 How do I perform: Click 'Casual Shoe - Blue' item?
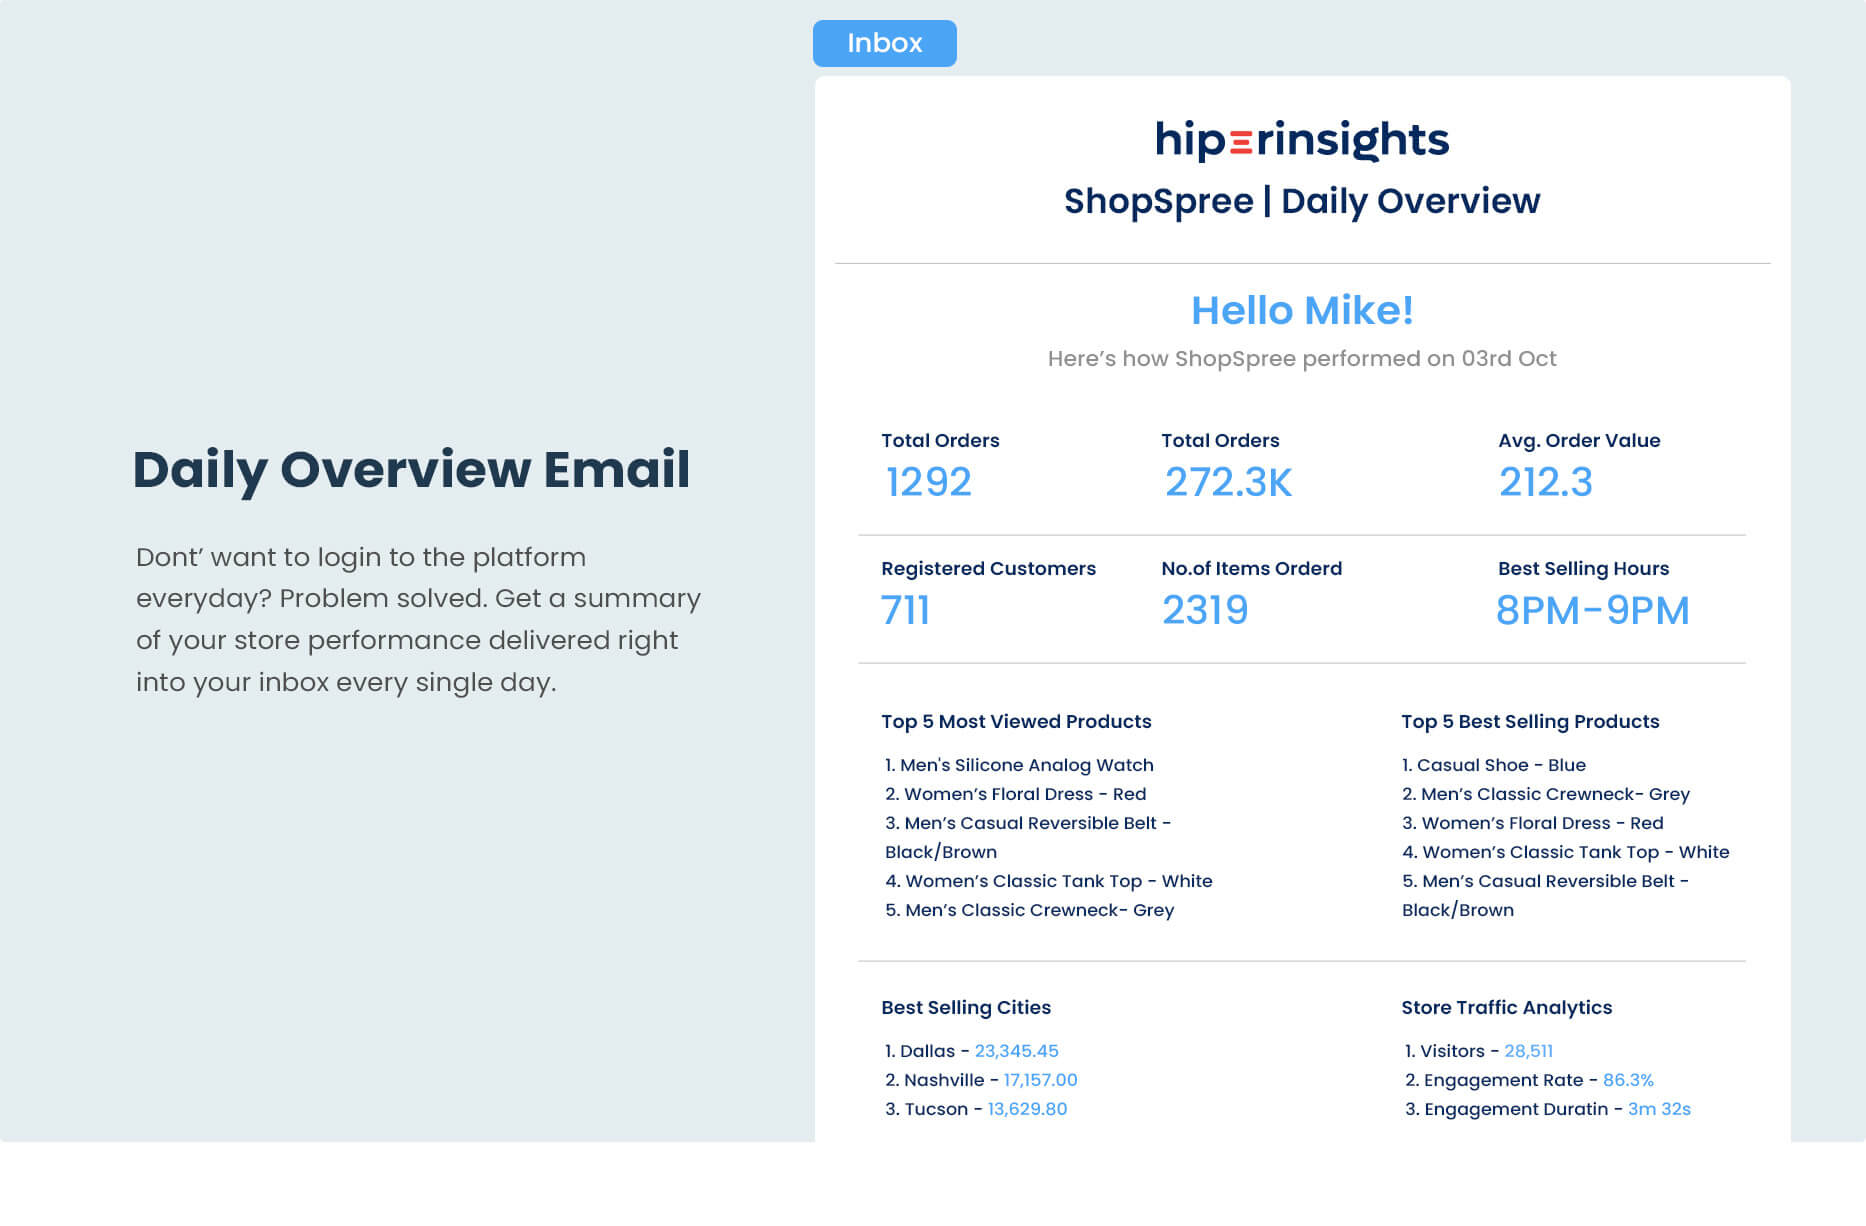pyautogui.click(x=1493, y=765)
